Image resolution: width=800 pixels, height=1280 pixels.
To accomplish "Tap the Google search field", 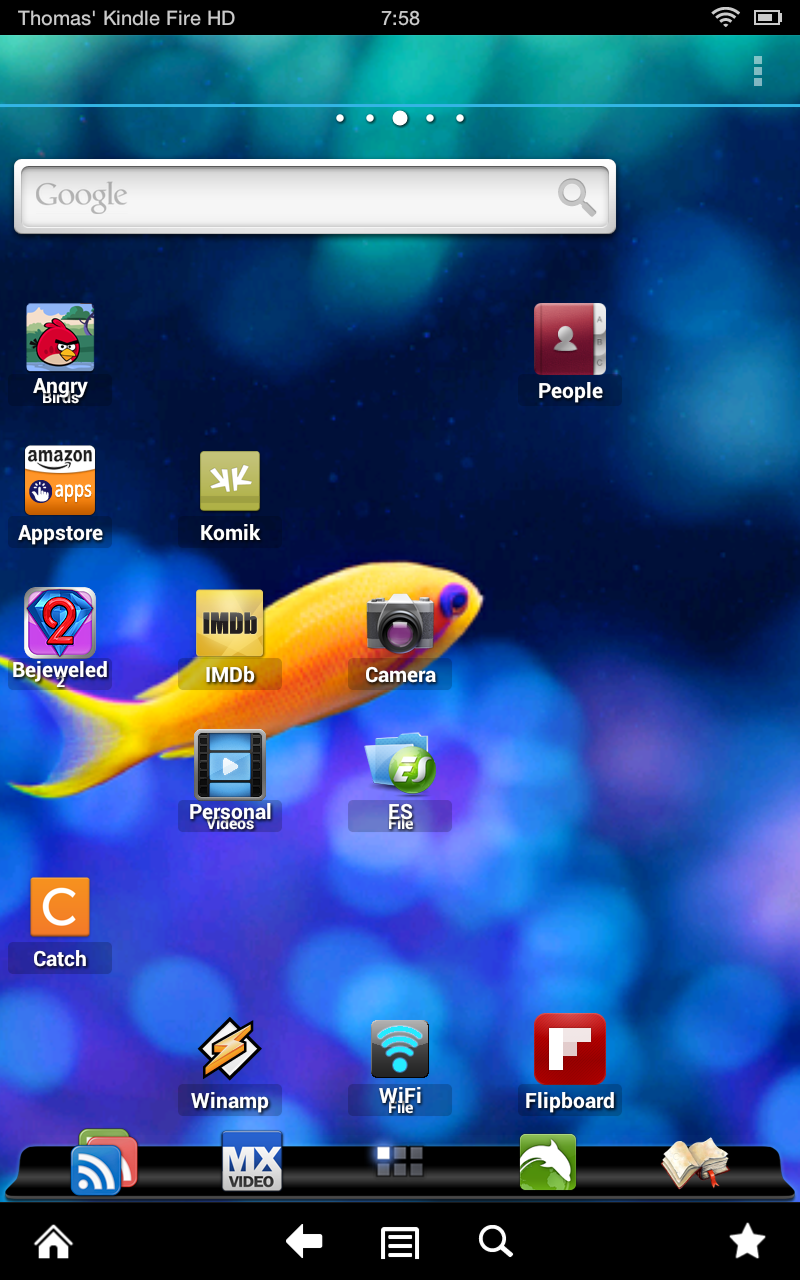I will pyautogui.click(x=315, y=196).
